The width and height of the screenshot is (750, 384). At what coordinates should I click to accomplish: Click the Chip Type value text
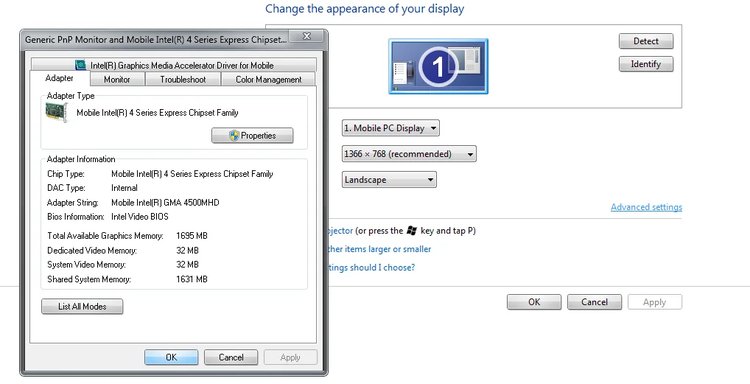[192, 174]
